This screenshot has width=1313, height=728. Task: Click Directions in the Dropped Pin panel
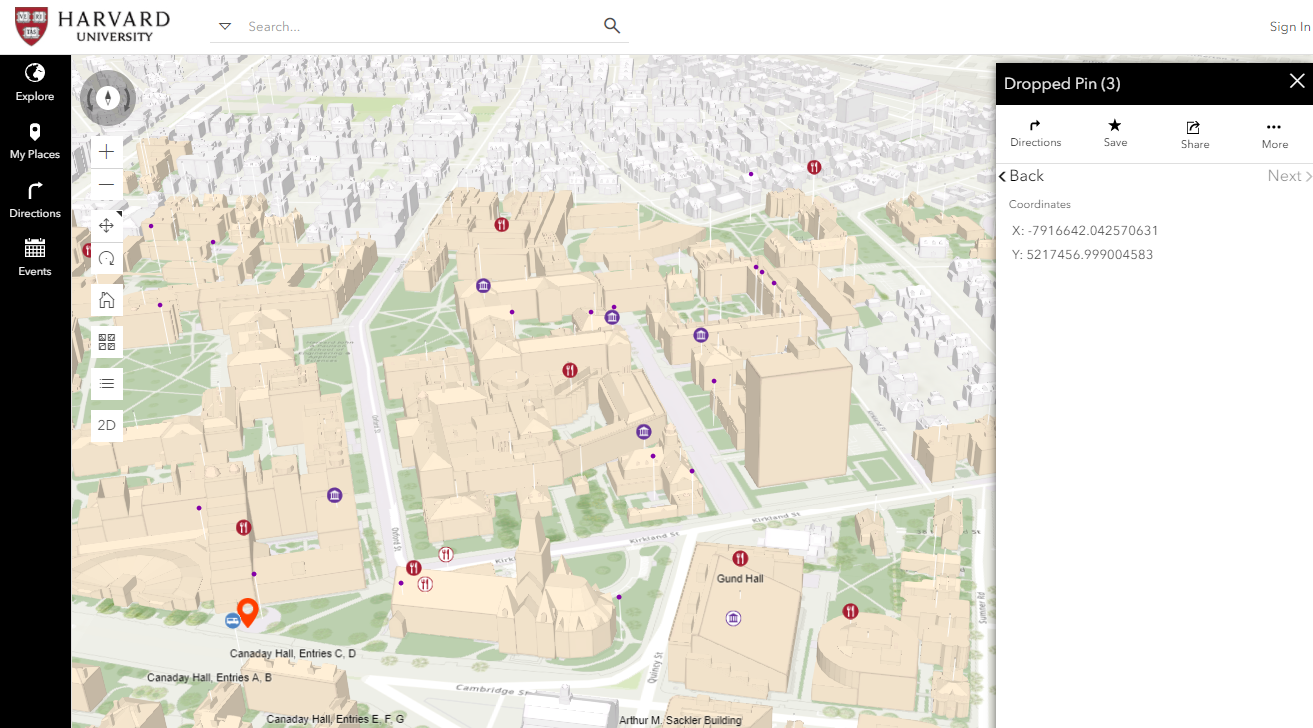pos(1035,133)
